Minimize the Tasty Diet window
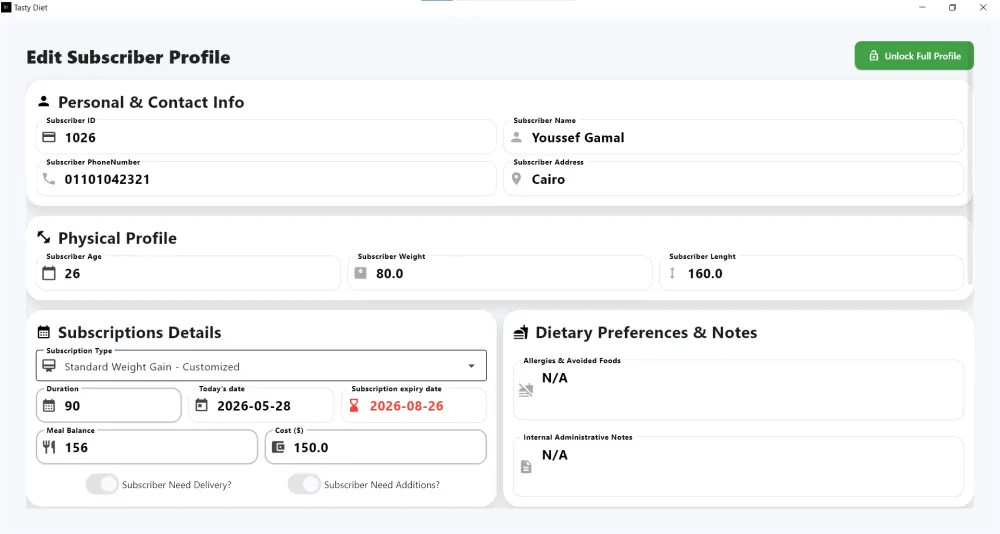Viewport: 1000px width, 534px height. 922,8
